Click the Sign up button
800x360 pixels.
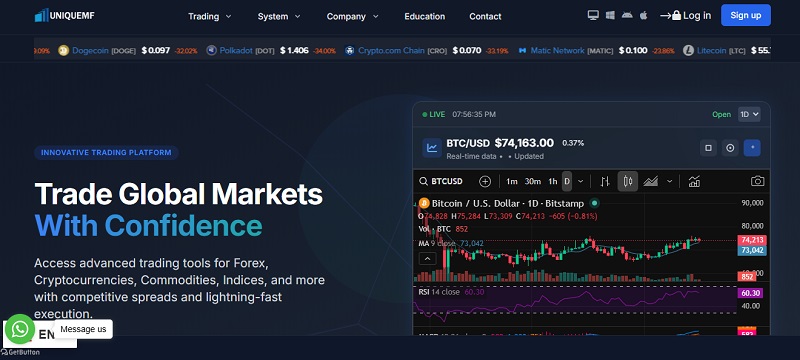point(745,15)
